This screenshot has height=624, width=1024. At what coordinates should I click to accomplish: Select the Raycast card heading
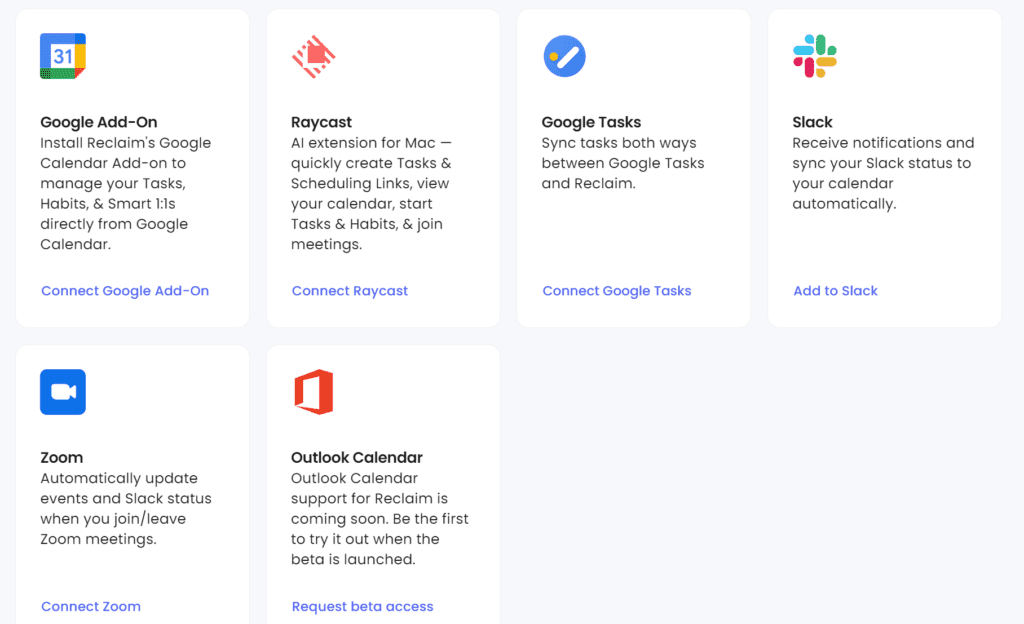pos(322,122)
